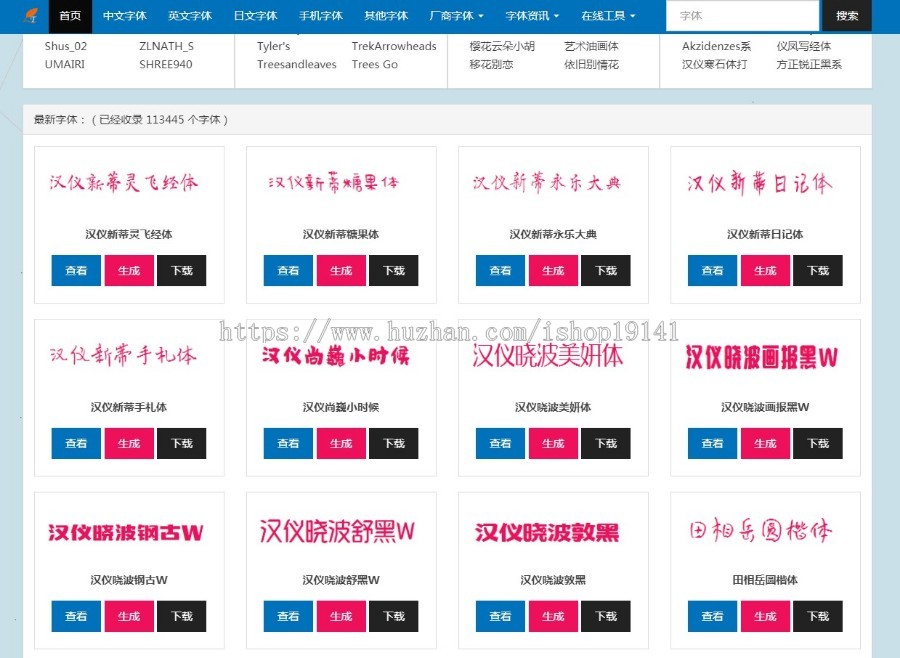View the 田相岳圆楷体 font

pos(712,616)
